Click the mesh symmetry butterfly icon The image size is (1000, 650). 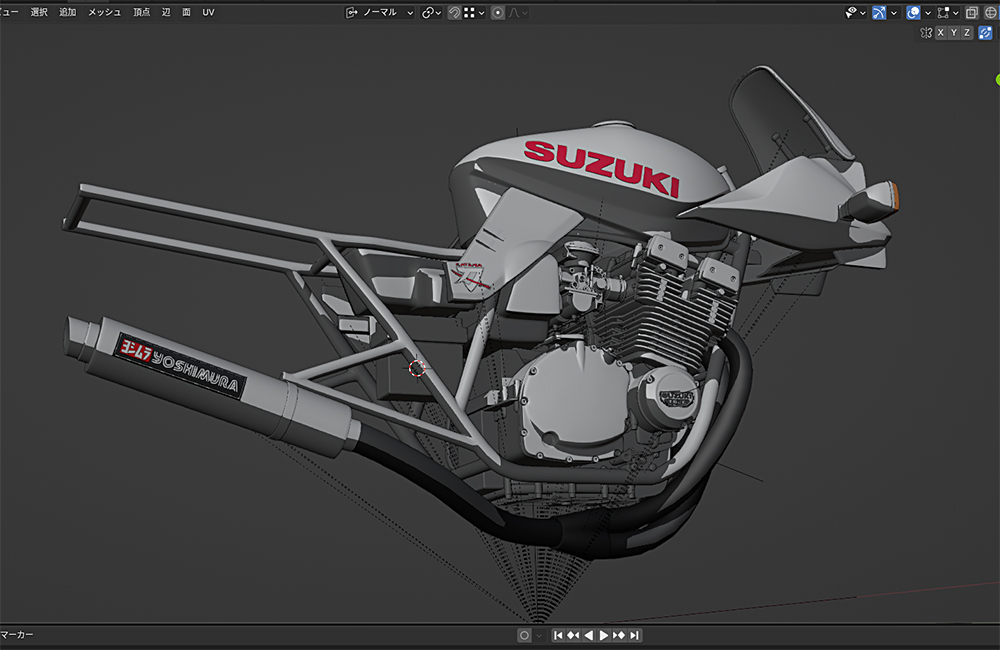(926, 33)
